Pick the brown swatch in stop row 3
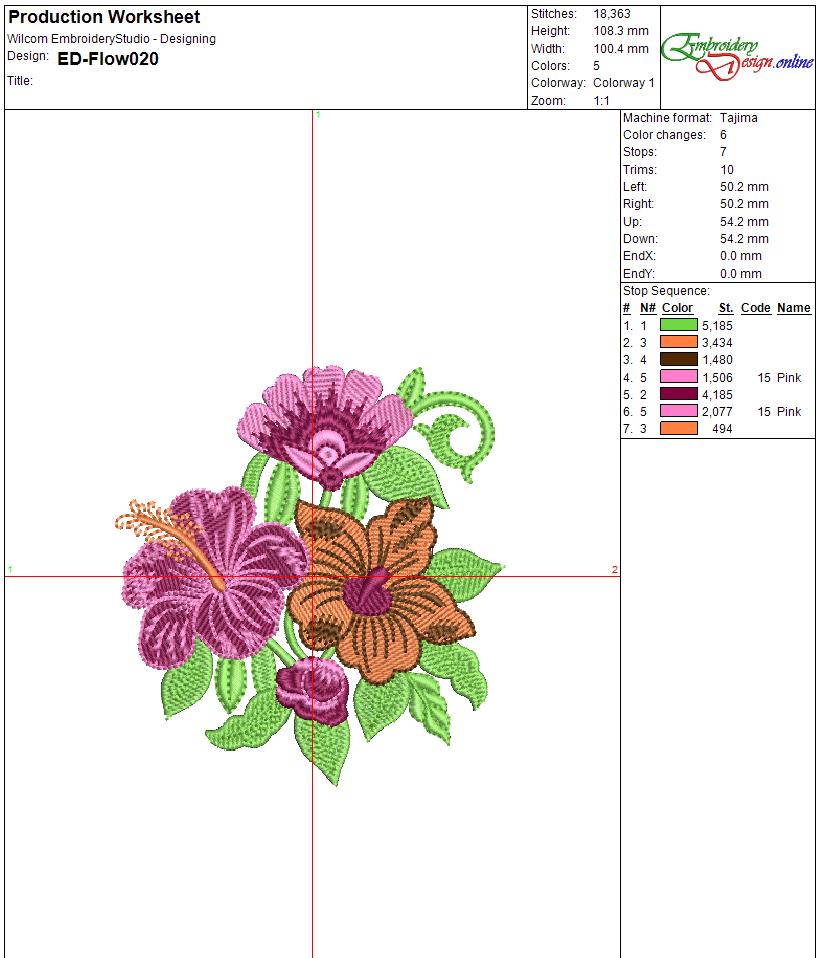The width and height of the screenshot is (829, 958). (678, 360)
